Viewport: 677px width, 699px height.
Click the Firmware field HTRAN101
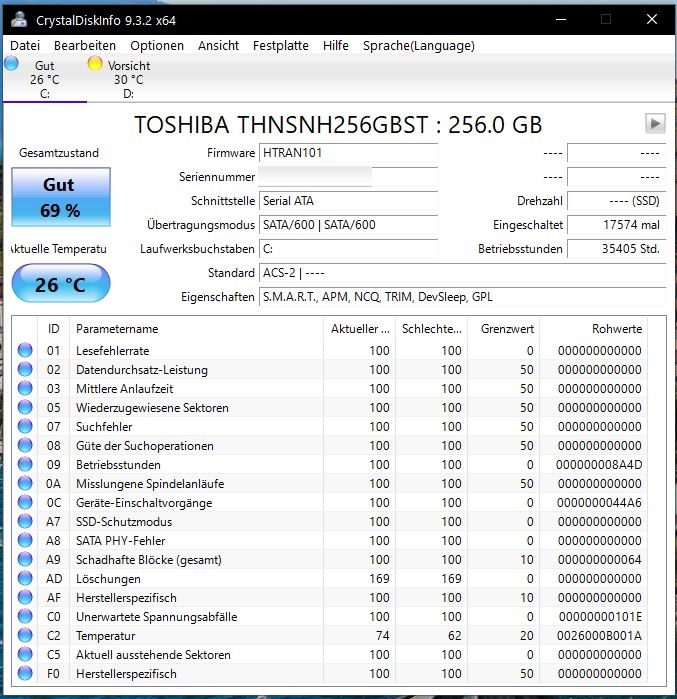click(x=349, y=153)
